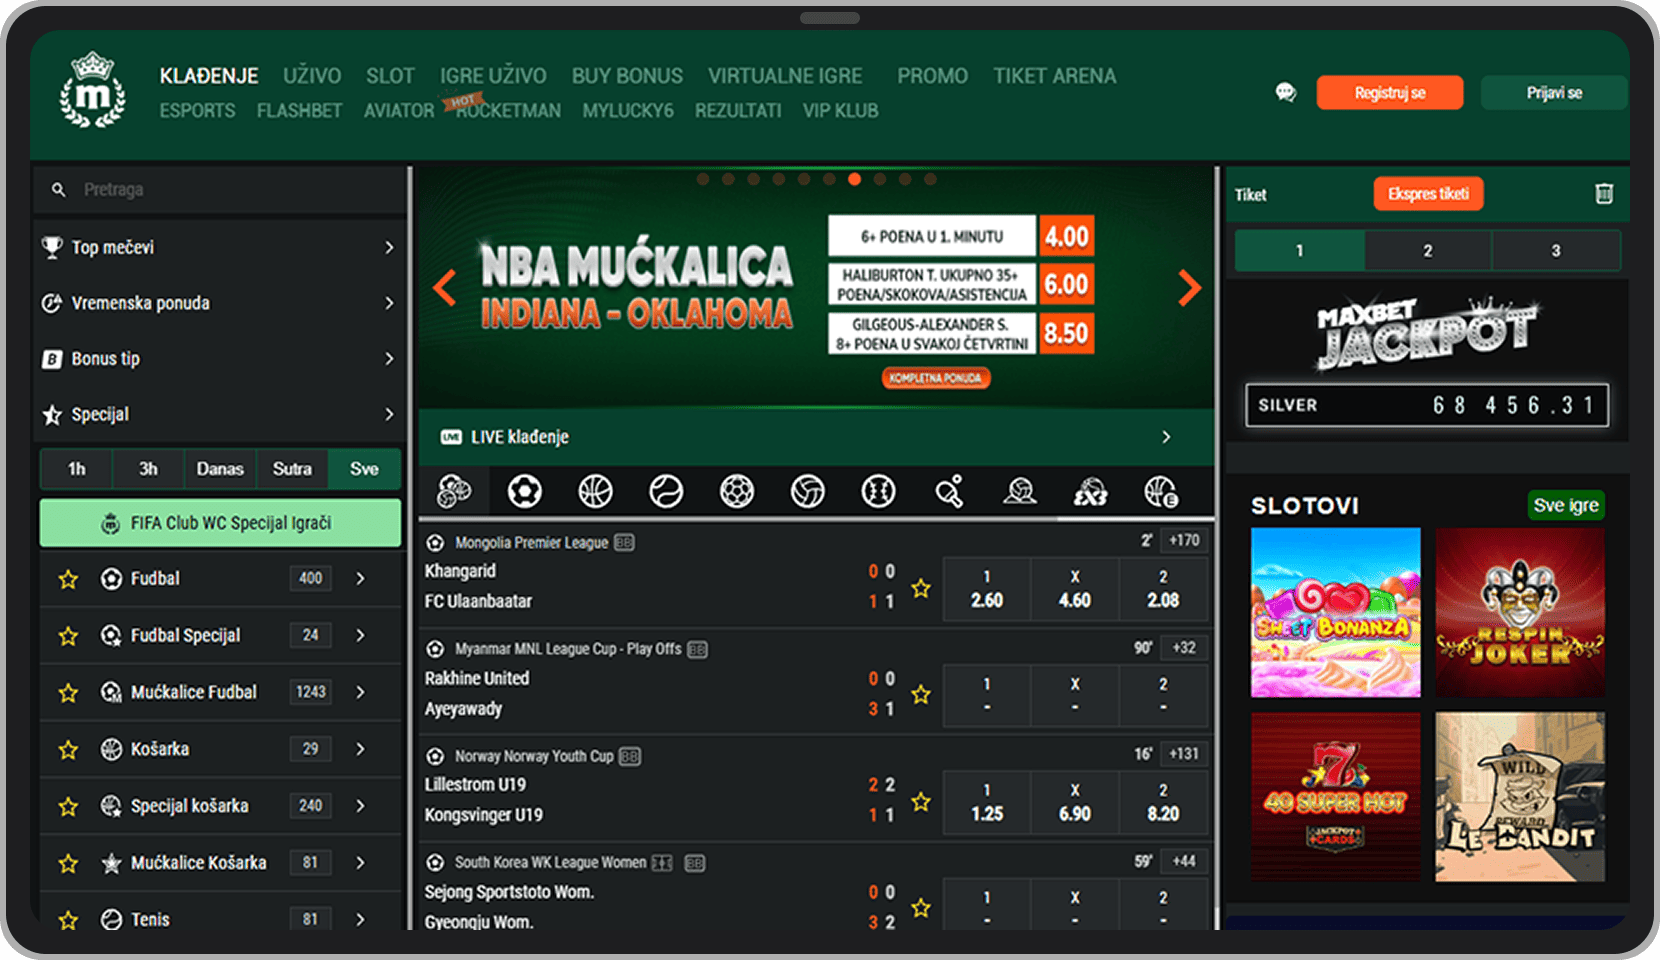Select the volleyball live filter icon
Viewport: 1660px width, 960px height.
click(808, 491)
